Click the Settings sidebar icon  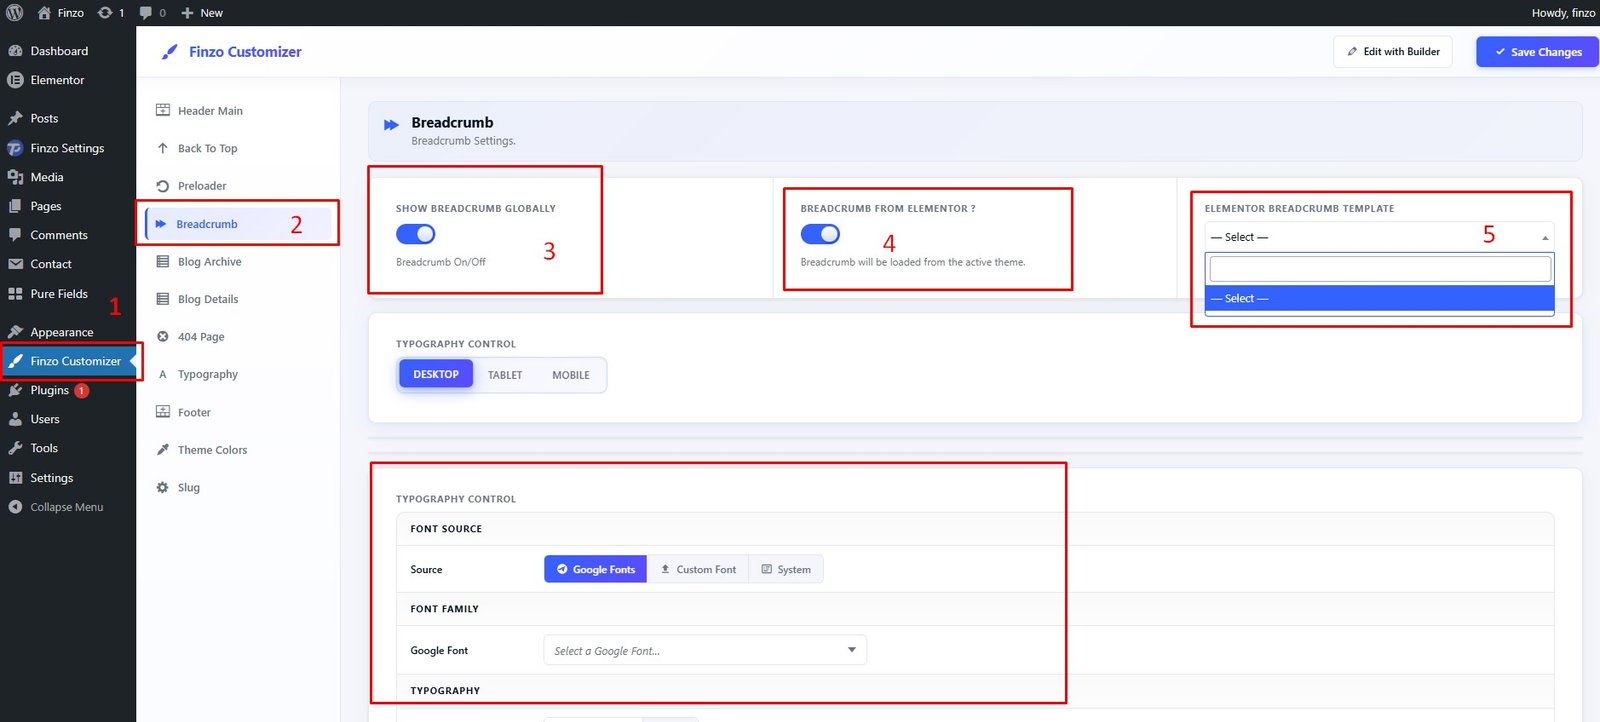point(15,478)
